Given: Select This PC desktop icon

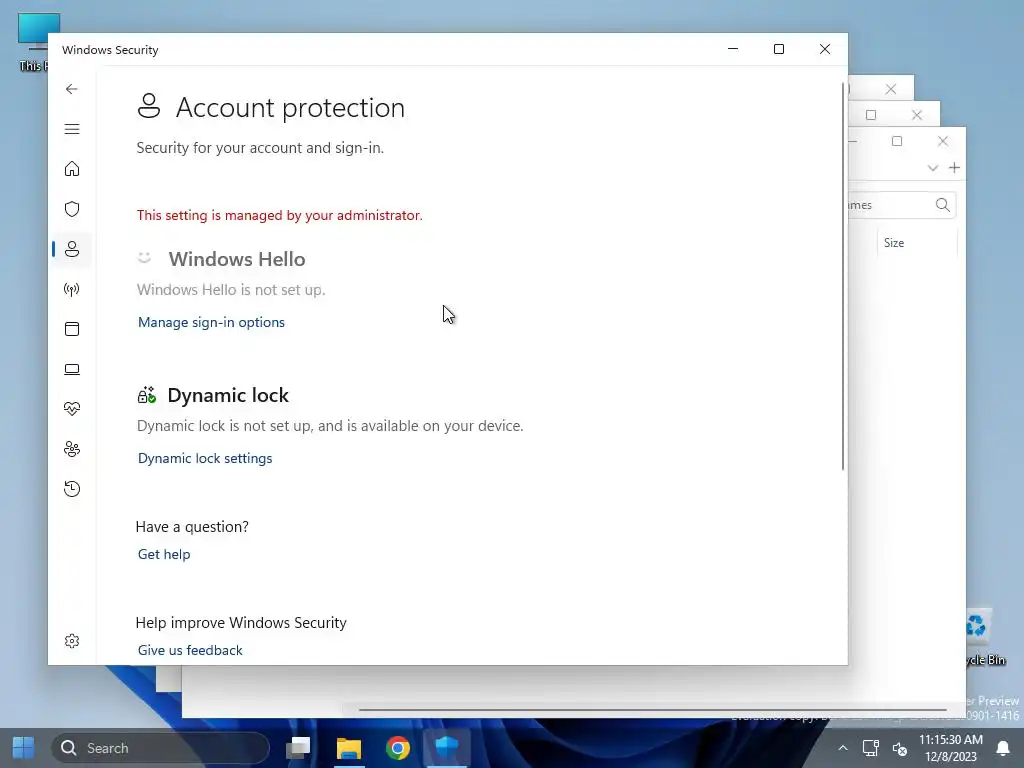Looking at the screenshot, I should (x=33, y=42).
